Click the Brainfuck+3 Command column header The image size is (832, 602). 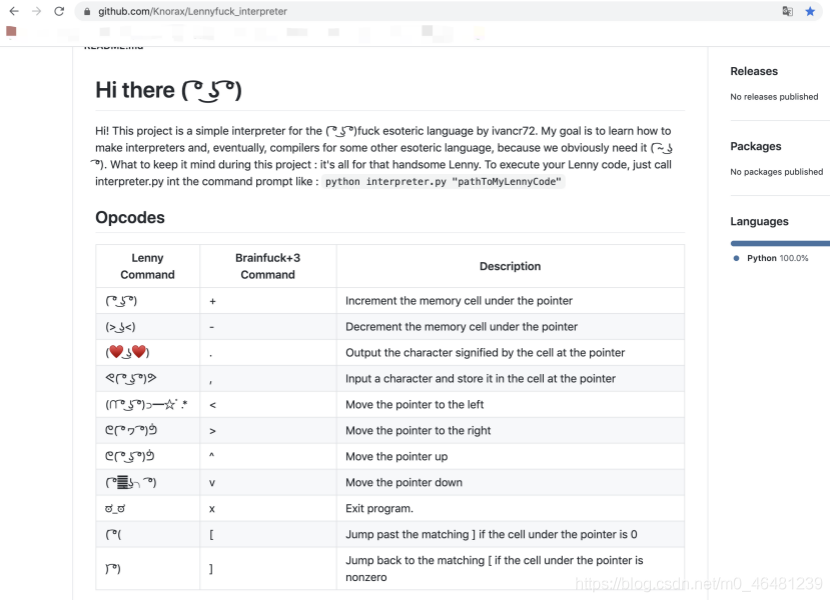[267, 266]
